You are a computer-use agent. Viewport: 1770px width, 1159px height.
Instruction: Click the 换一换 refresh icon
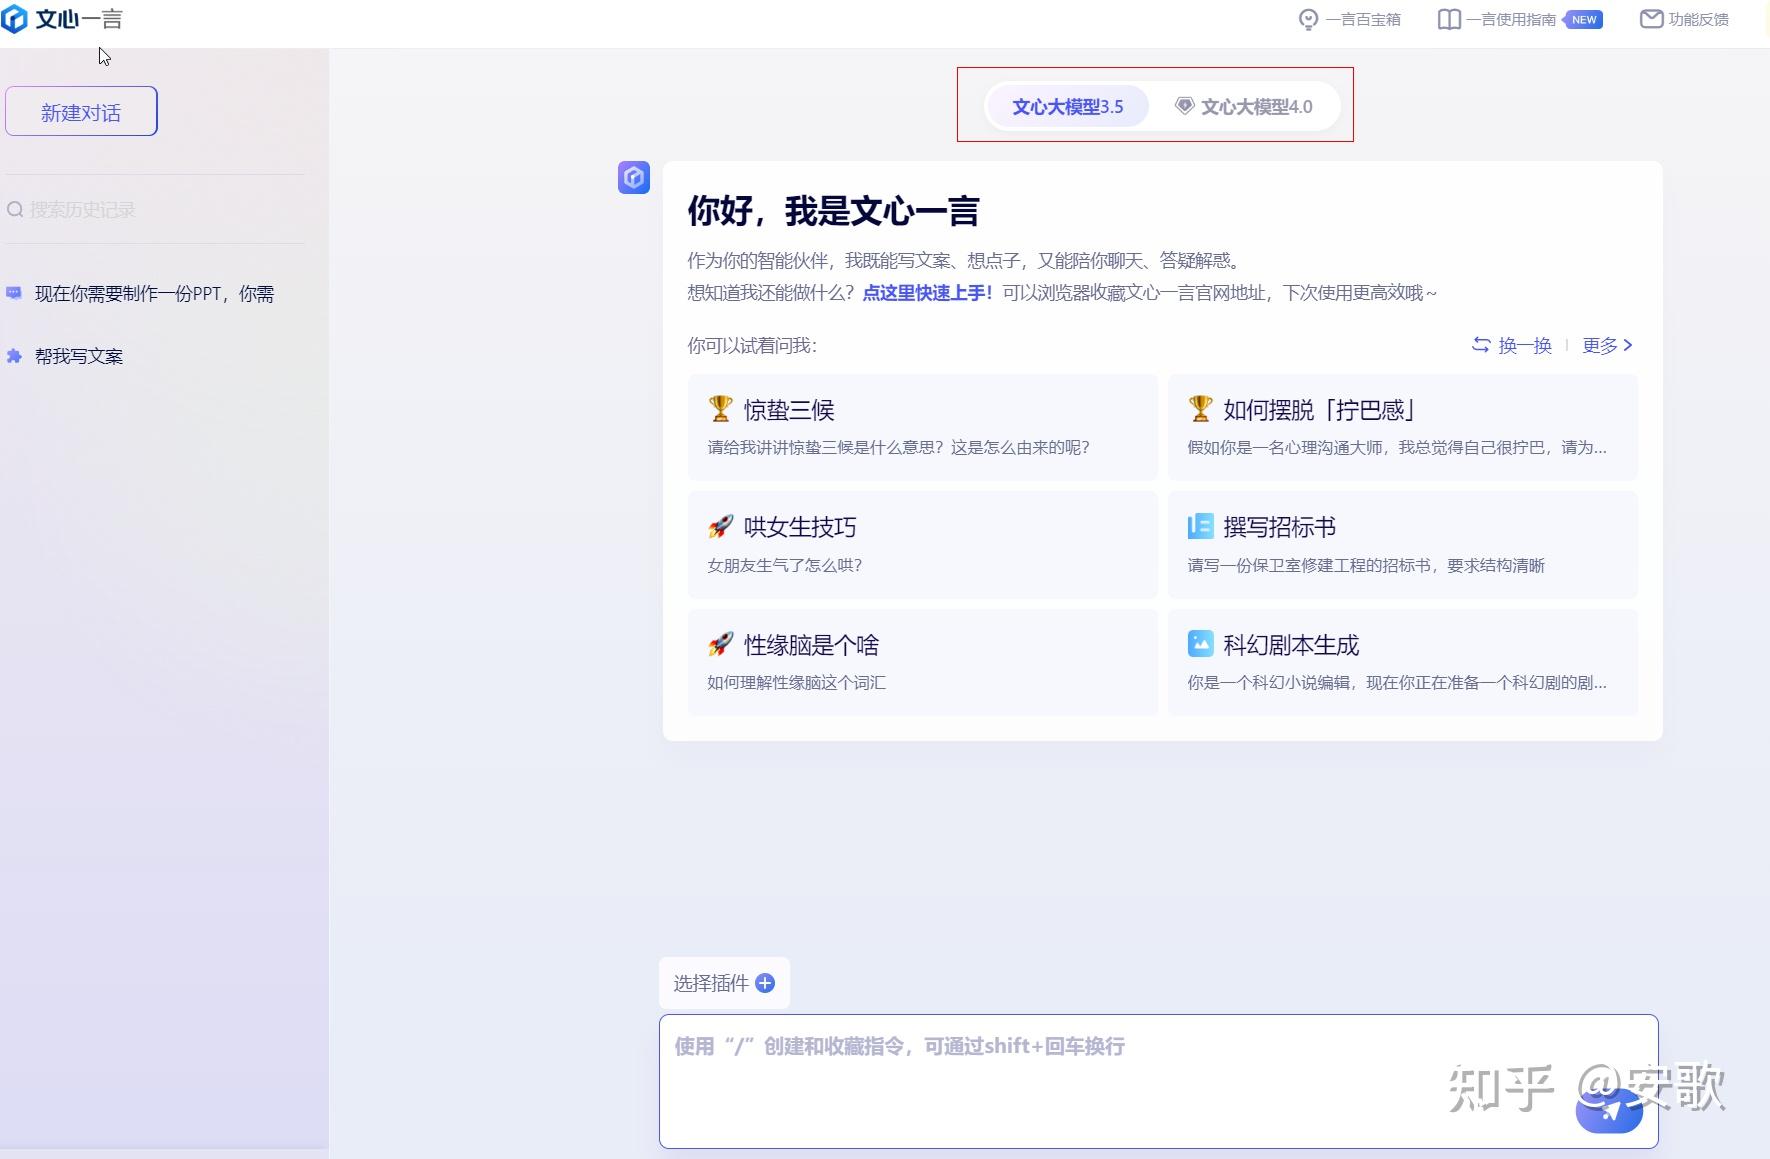pyautogui.click(x=1481, y=345)
